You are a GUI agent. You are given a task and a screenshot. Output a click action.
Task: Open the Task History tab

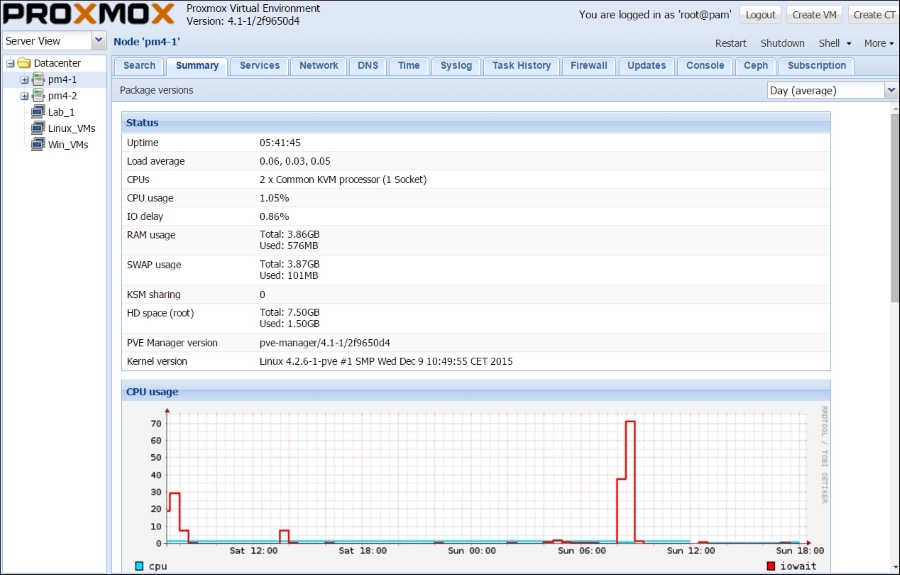pyautogui.click(x=521, y=66)
